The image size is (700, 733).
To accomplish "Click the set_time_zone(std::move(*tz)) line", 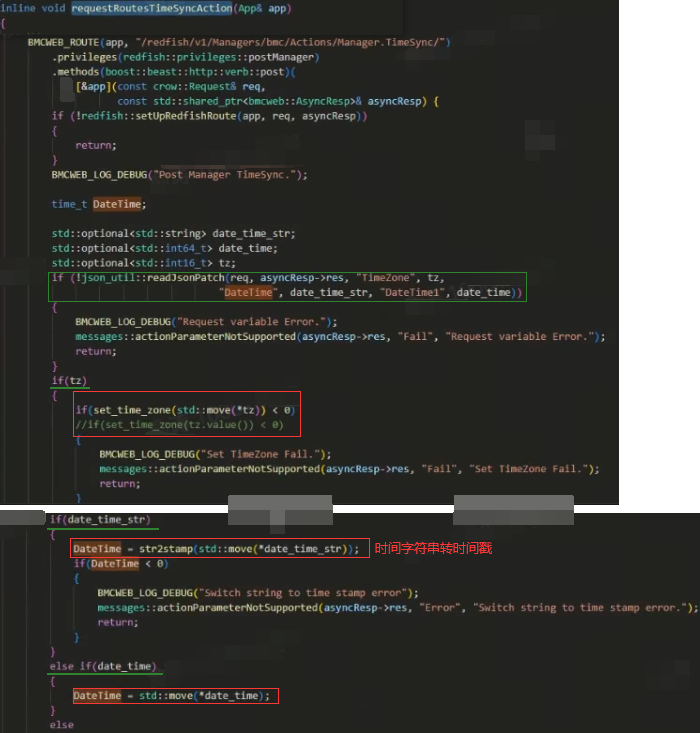I will 185,410.
